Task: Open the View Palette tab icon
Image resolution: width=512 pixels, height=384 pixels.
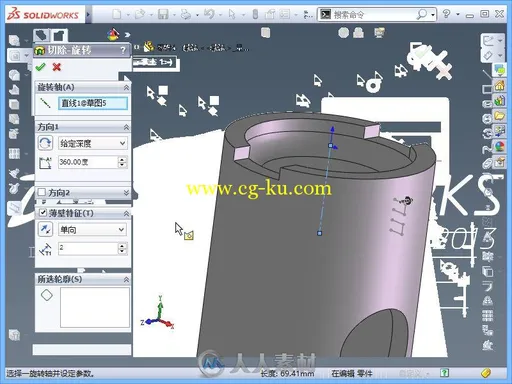Action: (x=499, y=131)
